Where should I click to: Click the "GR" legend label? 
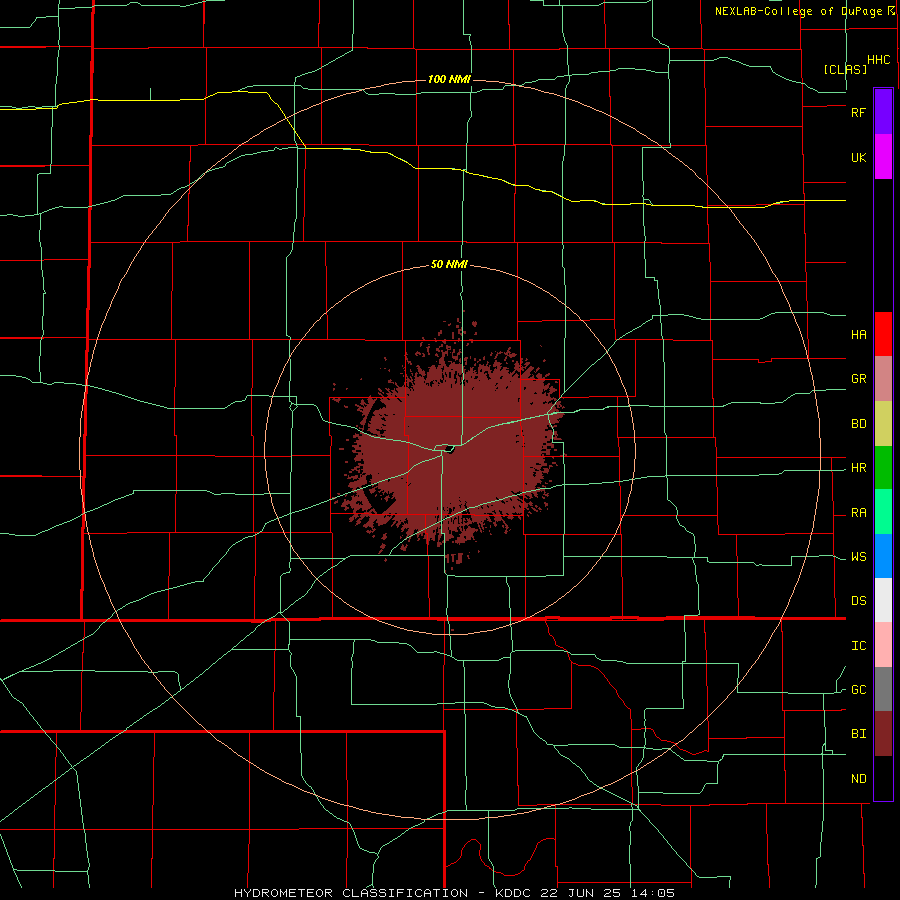[858, 379]
